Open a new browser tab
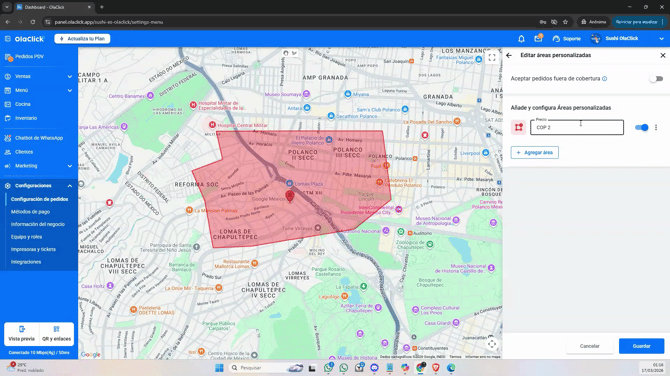 pos(102,7)
